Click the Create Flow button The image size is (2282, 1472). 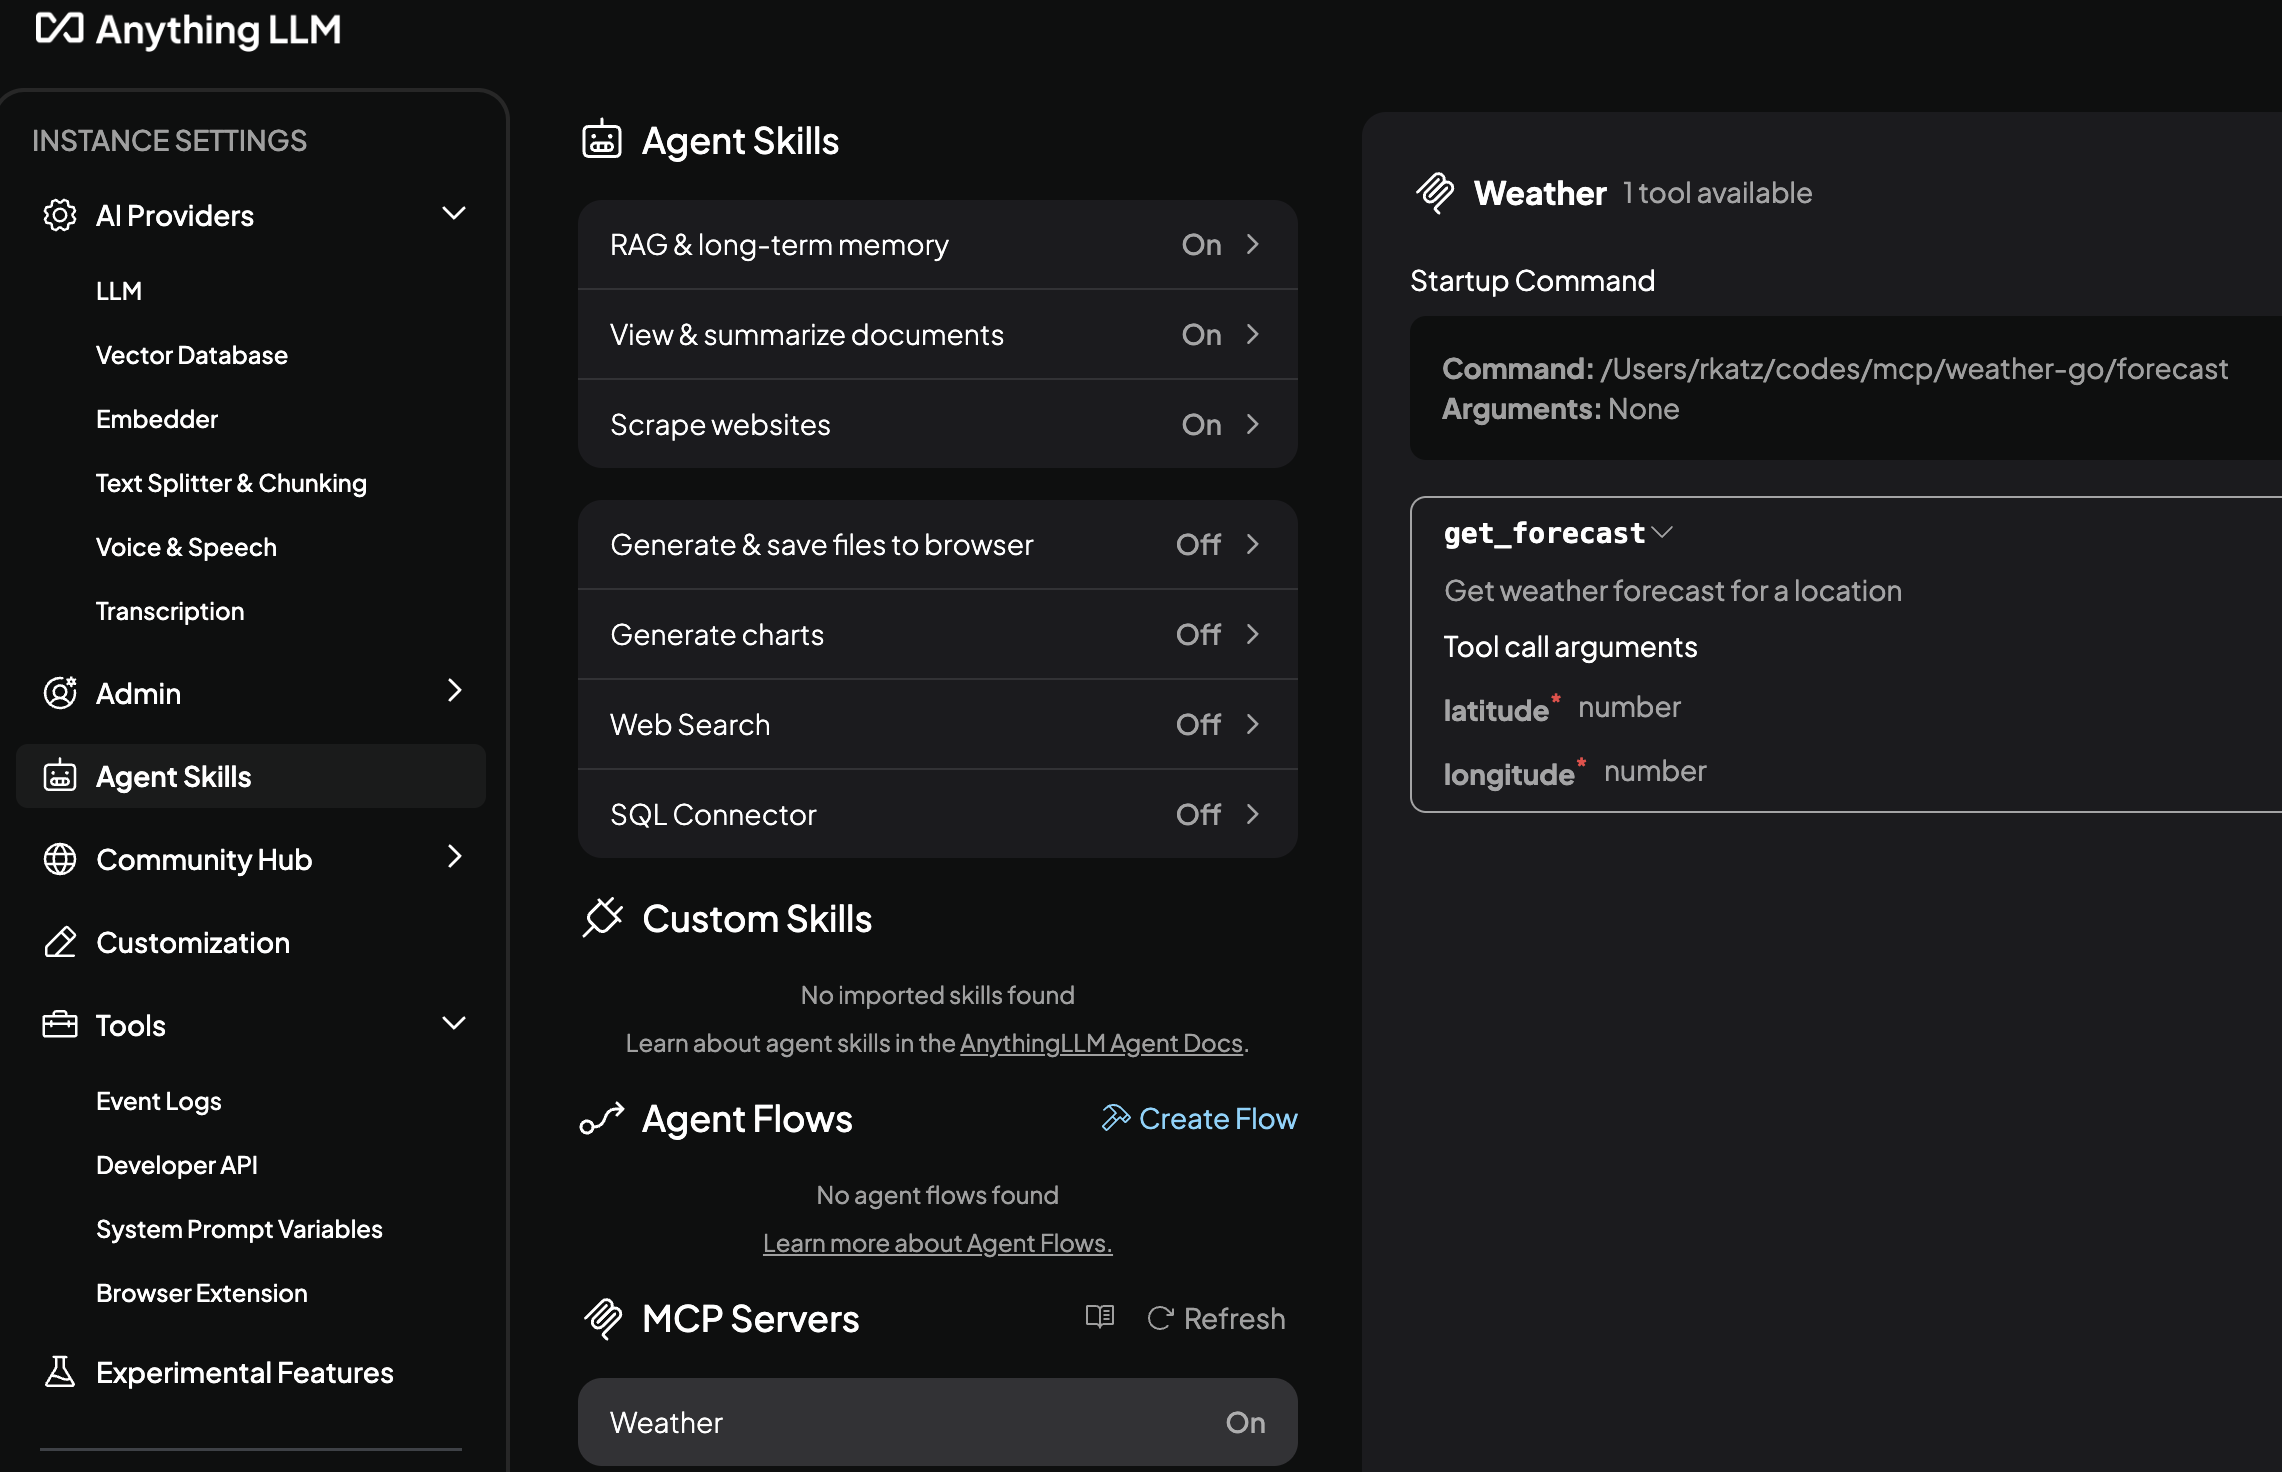coord(1199,1118)
